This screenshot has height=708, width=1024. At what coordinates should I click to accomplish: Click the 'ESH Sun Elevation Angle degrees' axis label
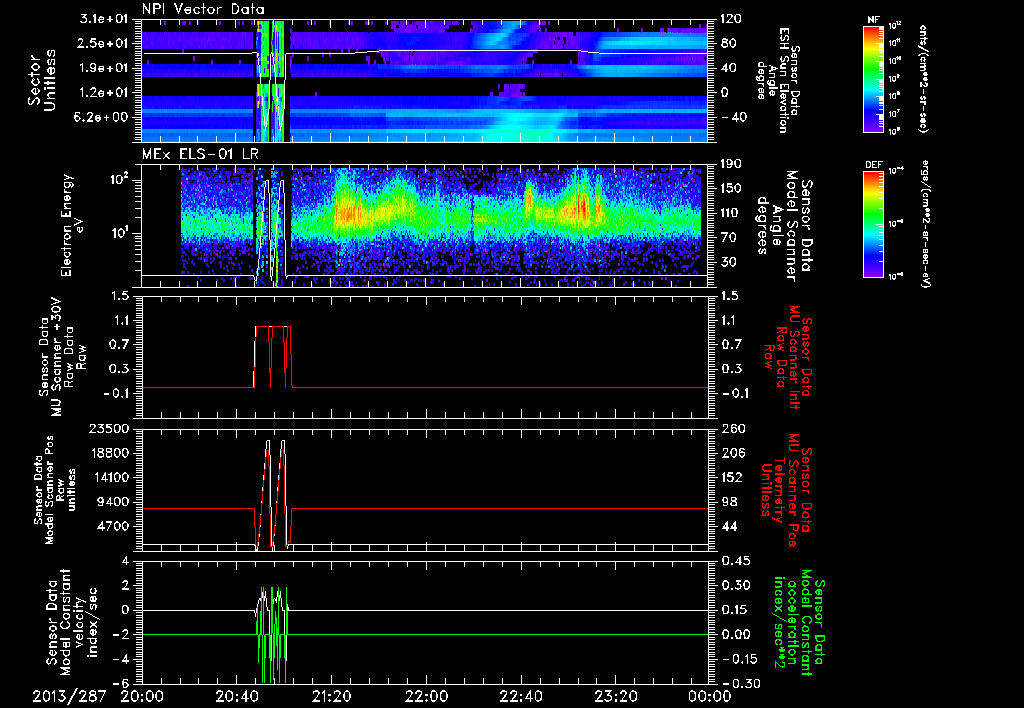point(777,80)
